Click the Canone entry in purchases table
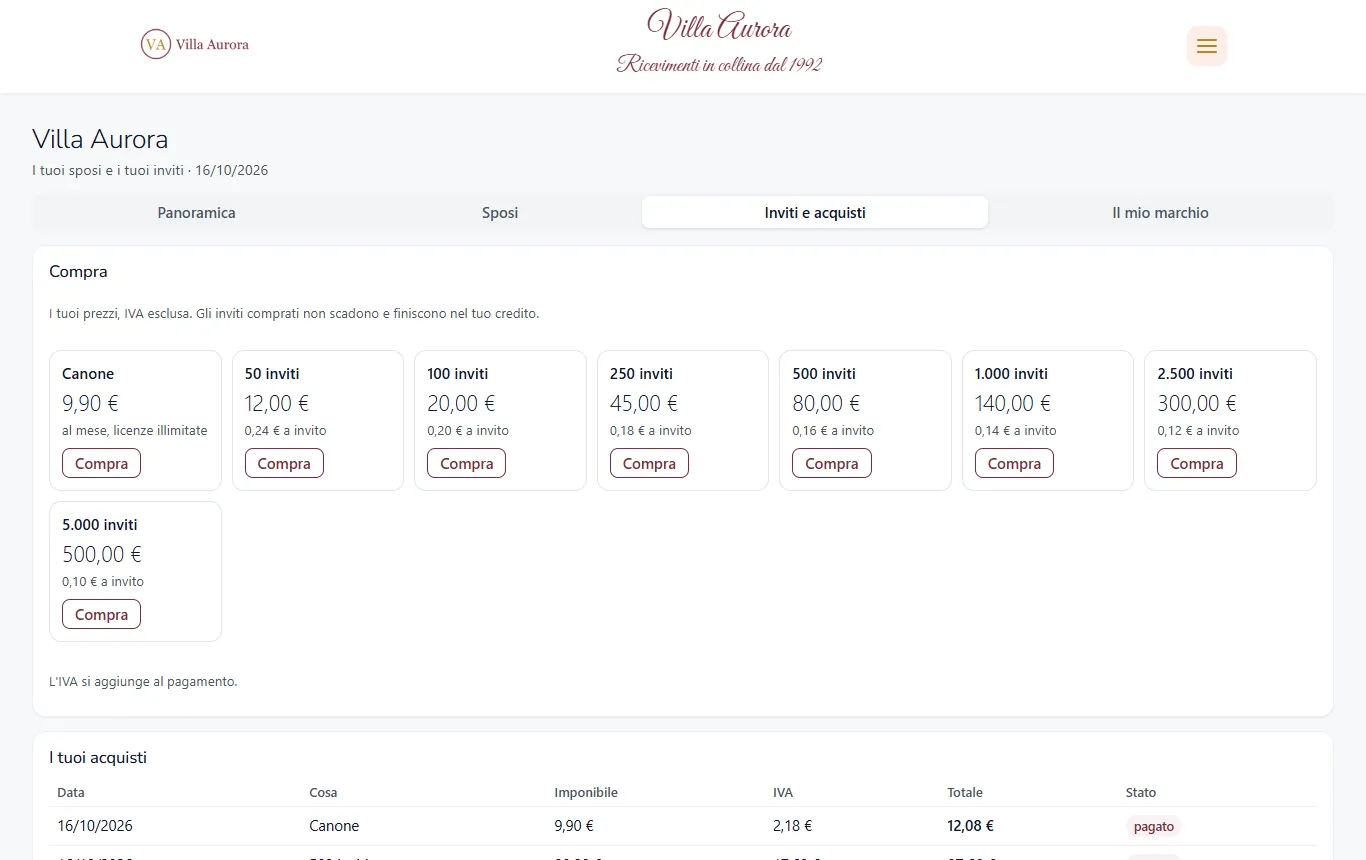This screenshot has height=860, width=1366. coord(334,827)
